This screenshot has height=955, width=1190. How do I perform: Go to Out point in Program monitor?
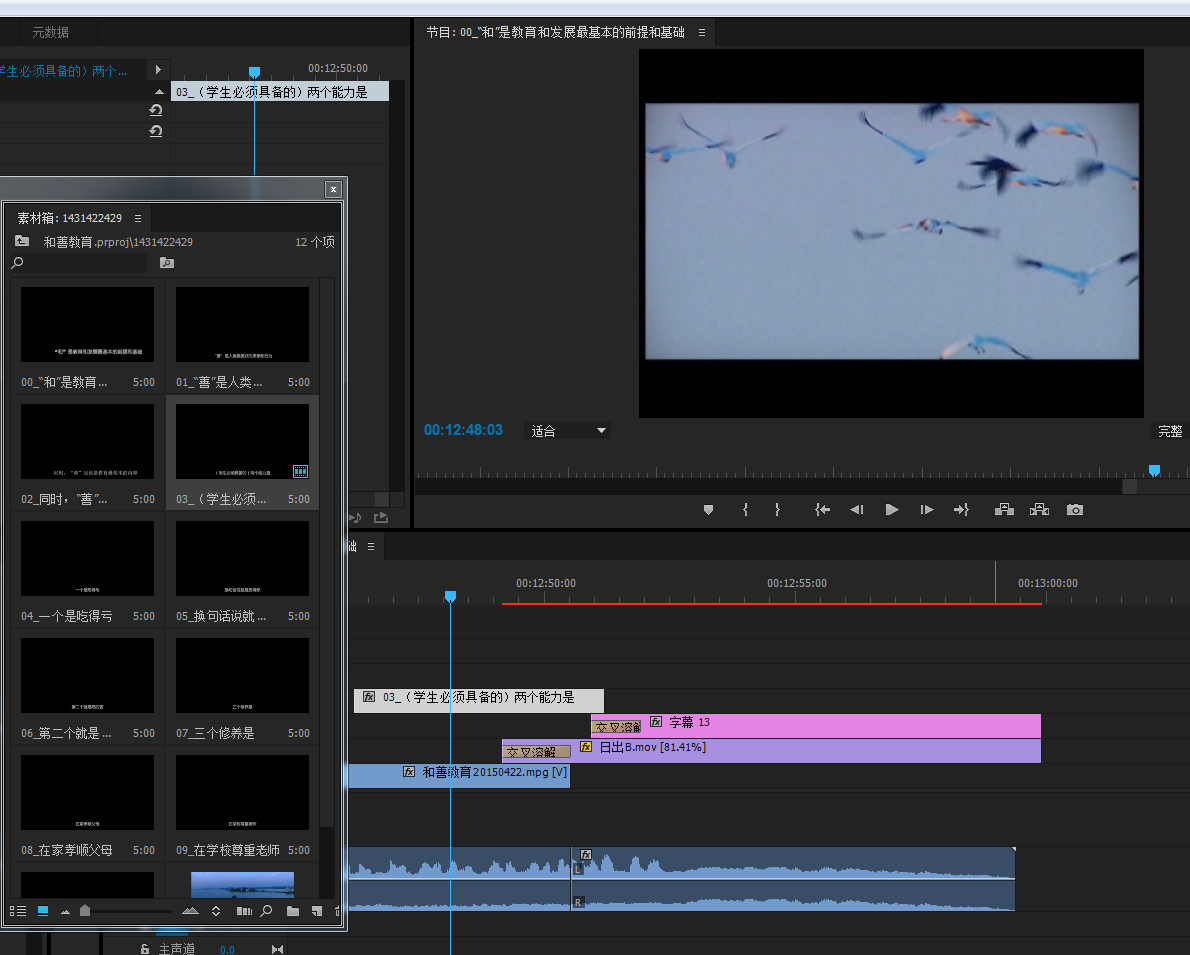coord(962,509)
